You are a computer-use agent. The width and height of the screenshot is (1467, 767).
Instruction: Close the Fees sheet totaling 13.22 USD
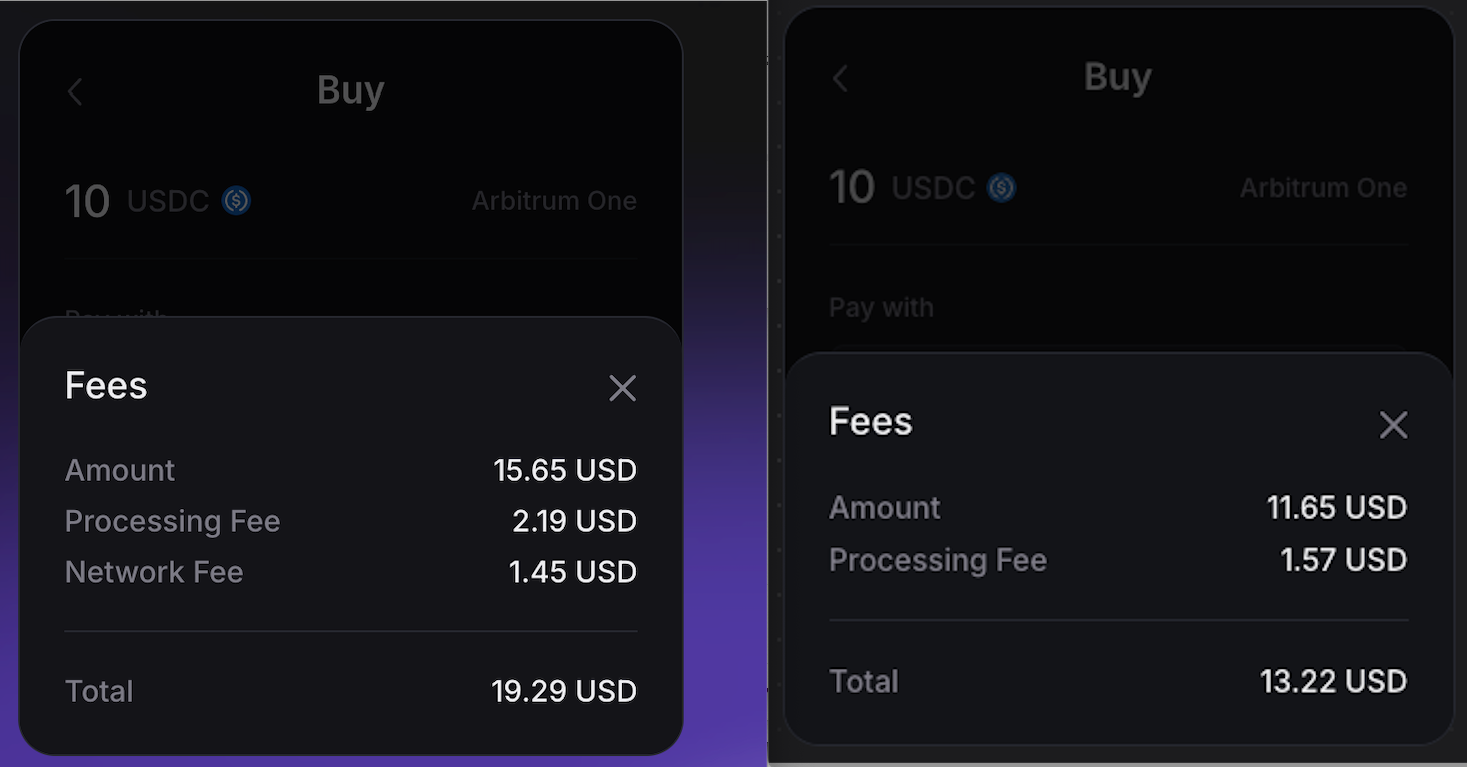[1393, 425]
